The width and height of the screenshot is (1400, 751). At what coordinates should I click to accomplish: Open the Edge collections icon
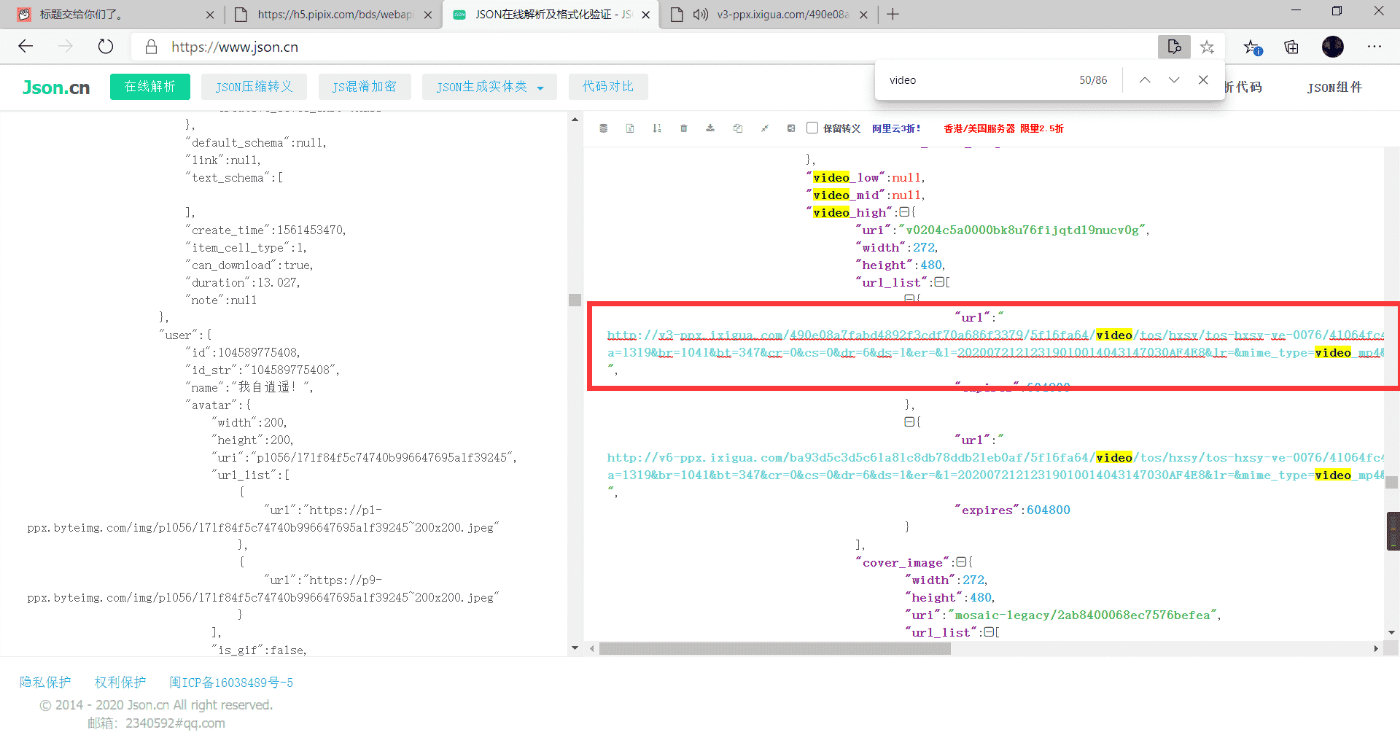(1292, 47)
